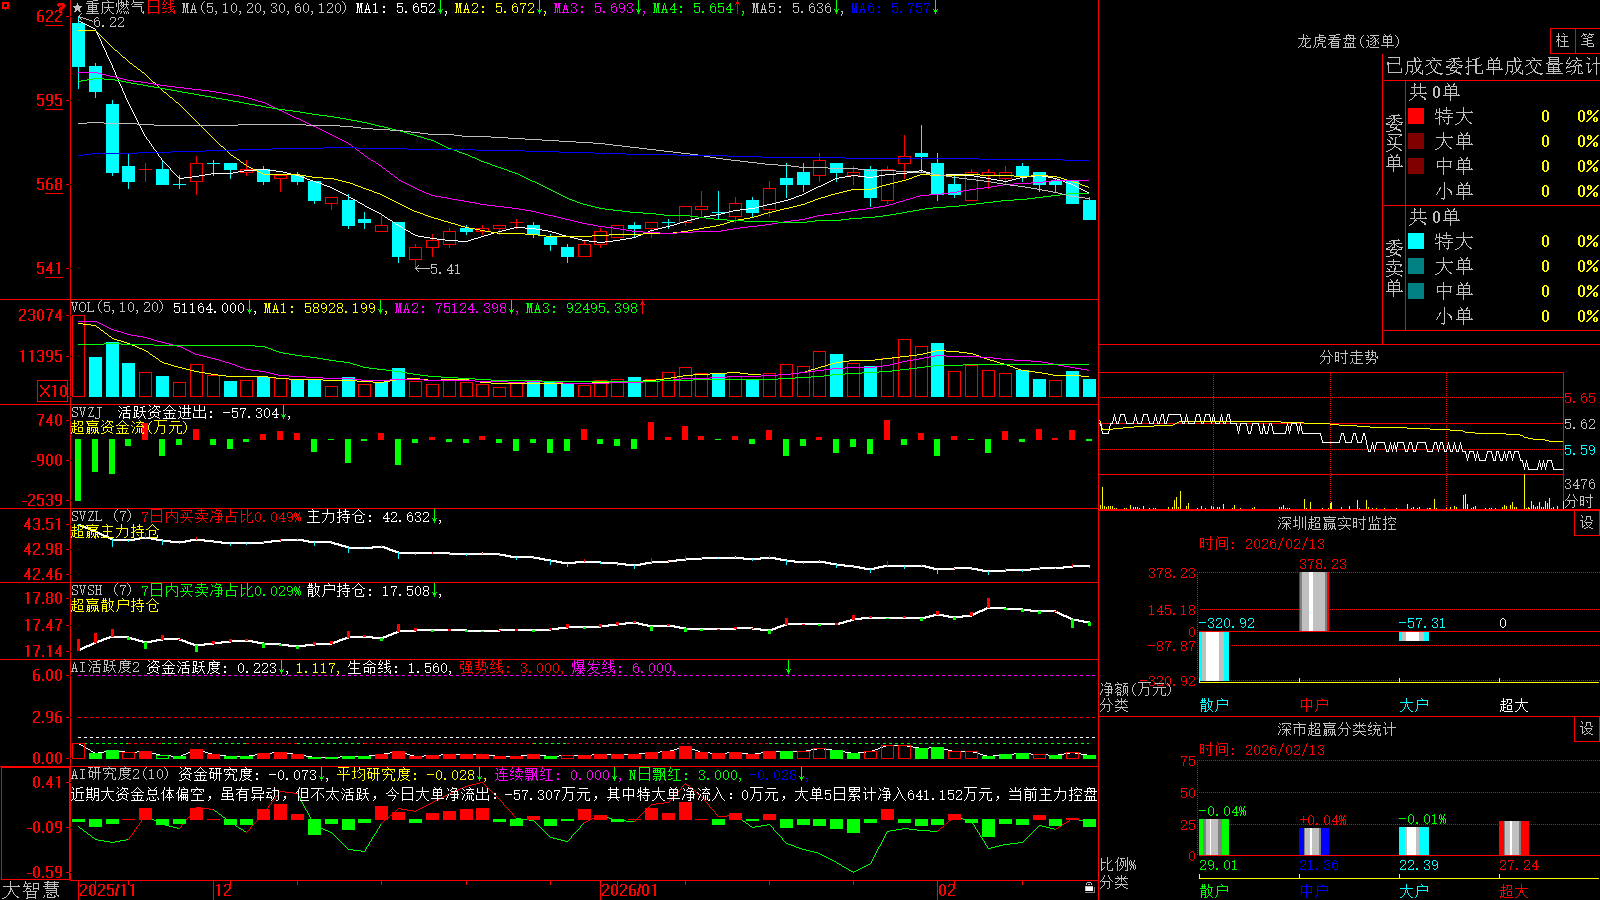Click the 超赢资金流(万元) label

(129, 428)
